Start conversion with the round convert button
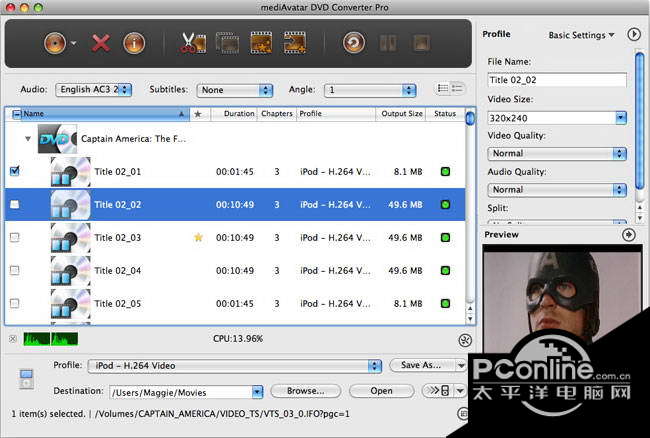The image size is (650, 438). 354,43
